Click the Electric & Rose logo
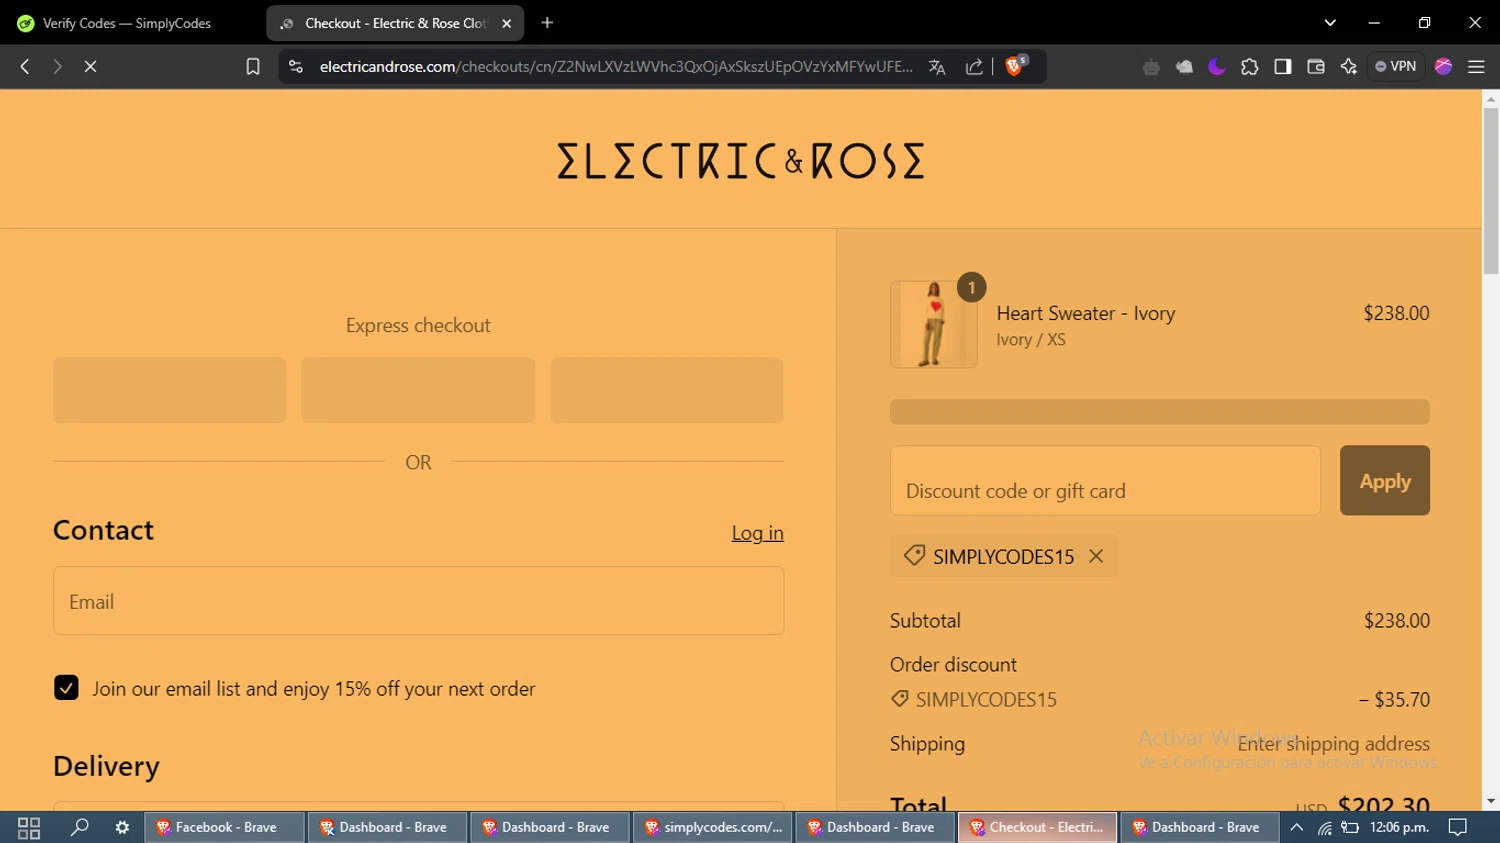The image size is (1500, 843). point(740,161)
